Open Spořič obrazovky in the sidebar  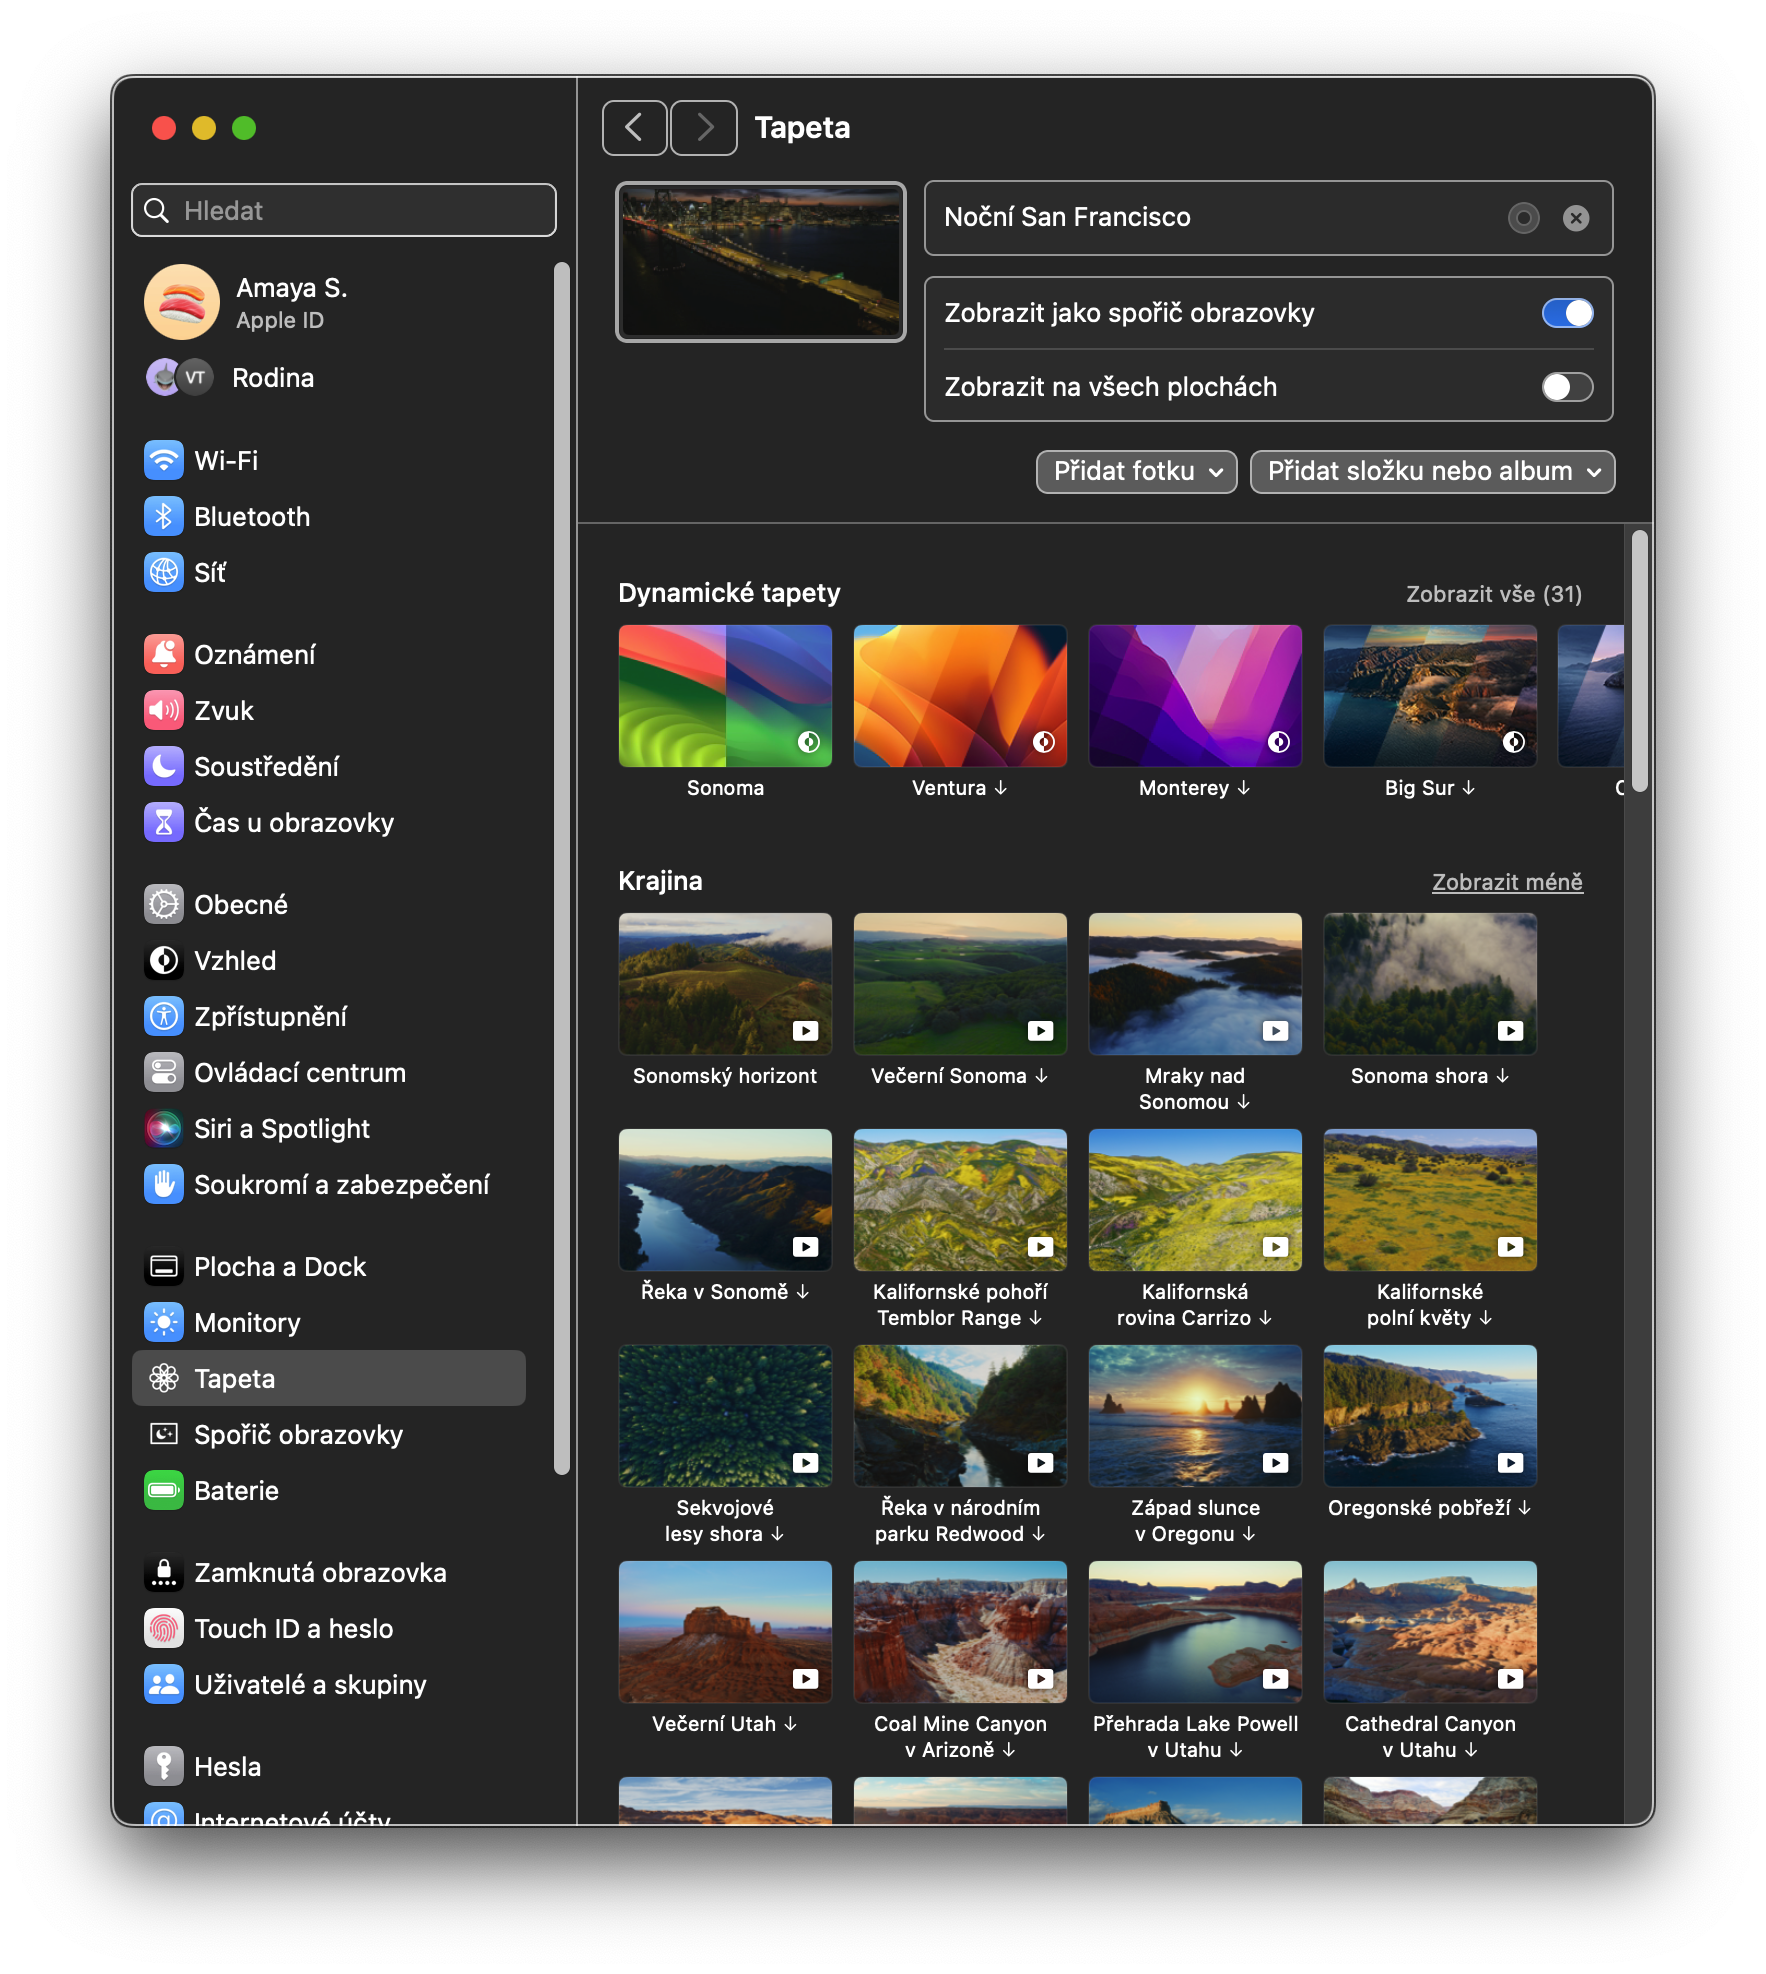point(298,1434)
